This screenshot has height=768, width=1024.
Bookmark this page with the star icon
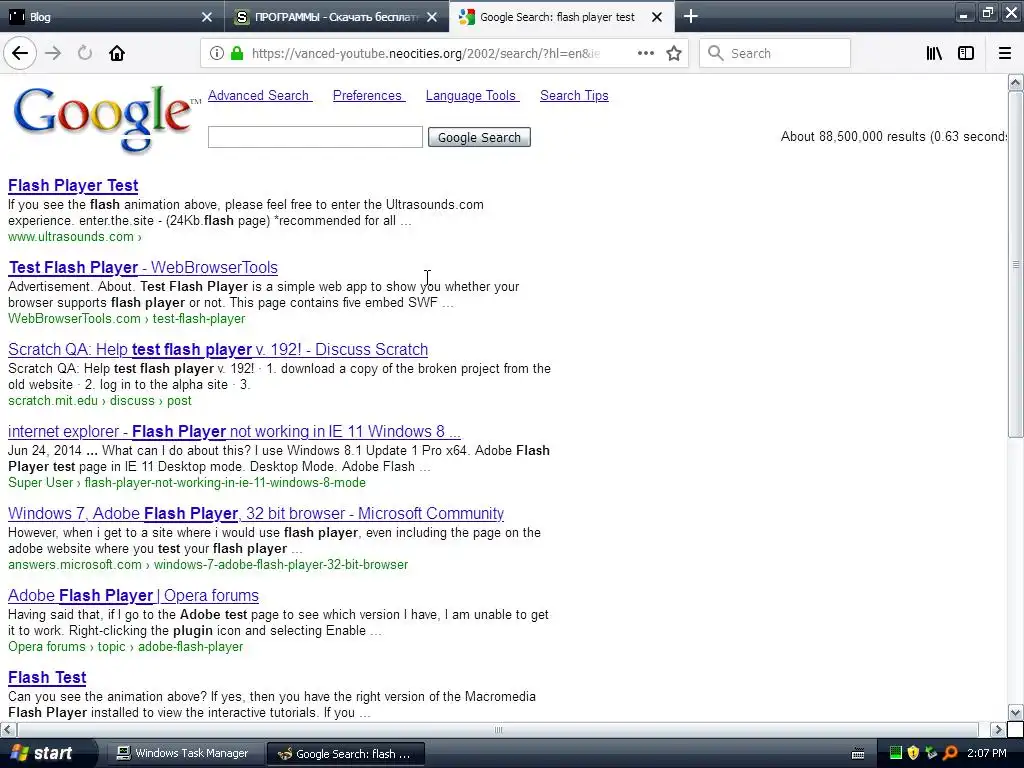[674, 53]
